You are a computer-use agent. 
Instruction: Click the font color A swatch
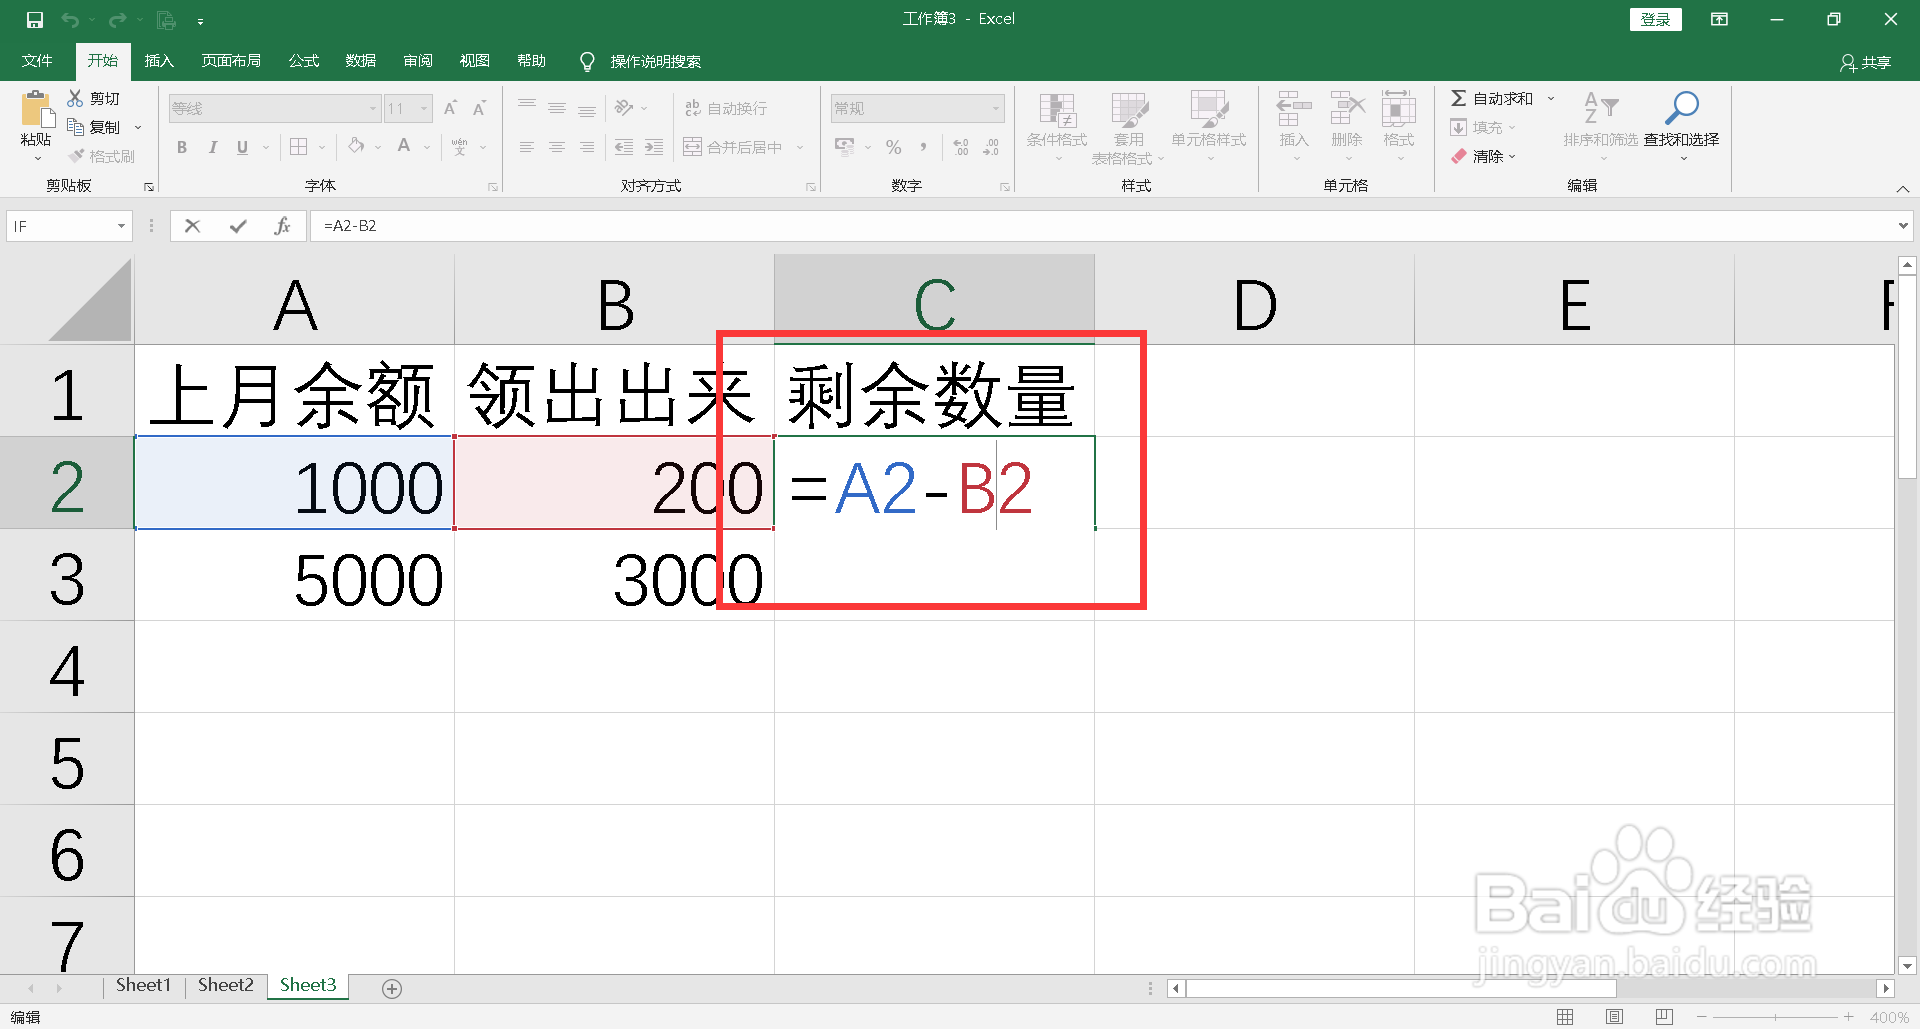click(x=404, y=148)
